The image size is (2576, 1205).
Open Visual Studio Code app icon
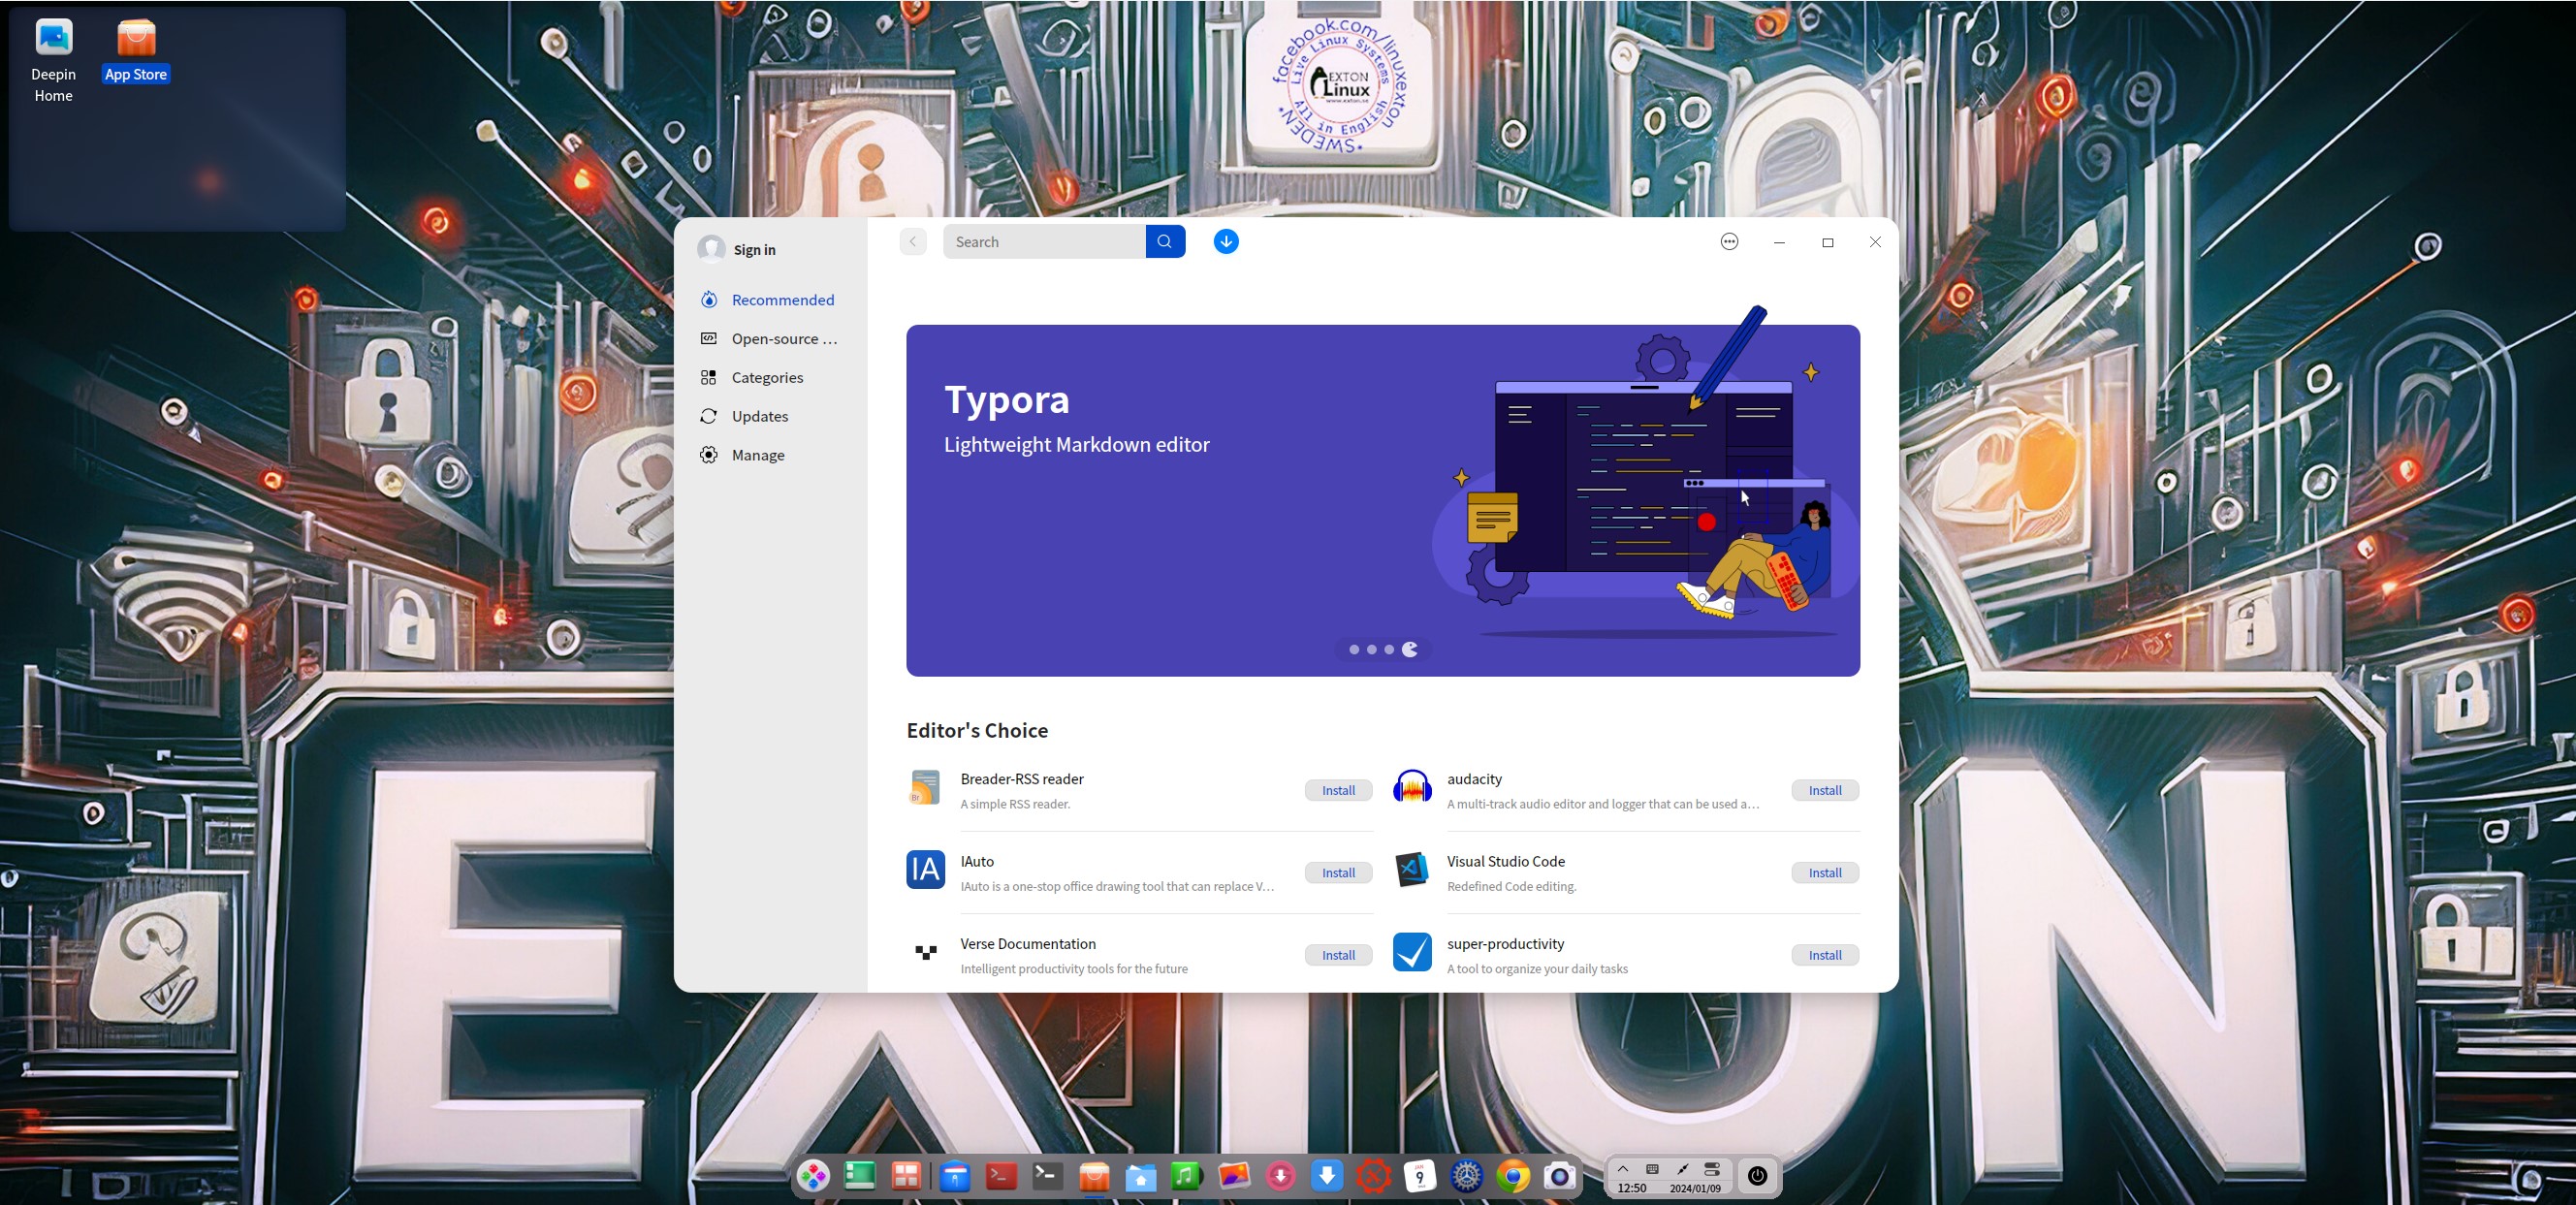point(1412,870)
